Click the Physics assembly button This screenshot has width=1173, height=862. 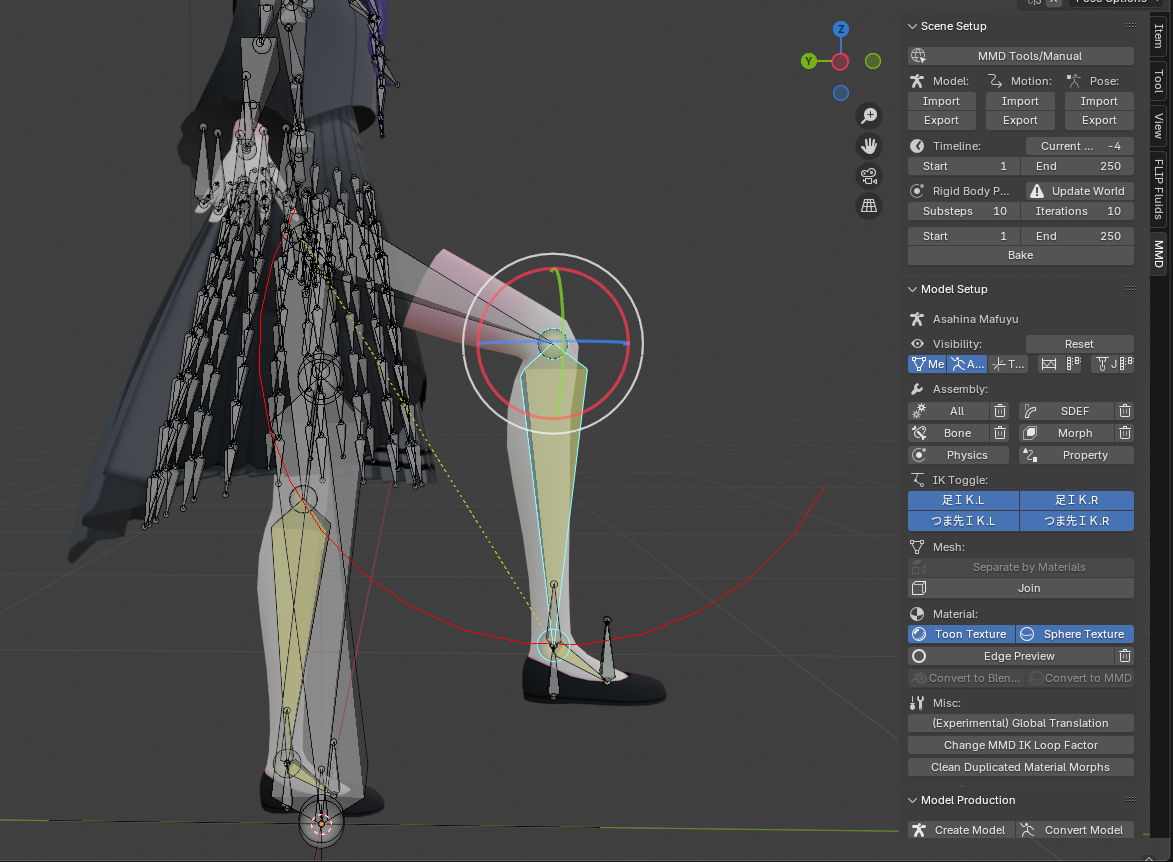[958, 455]
